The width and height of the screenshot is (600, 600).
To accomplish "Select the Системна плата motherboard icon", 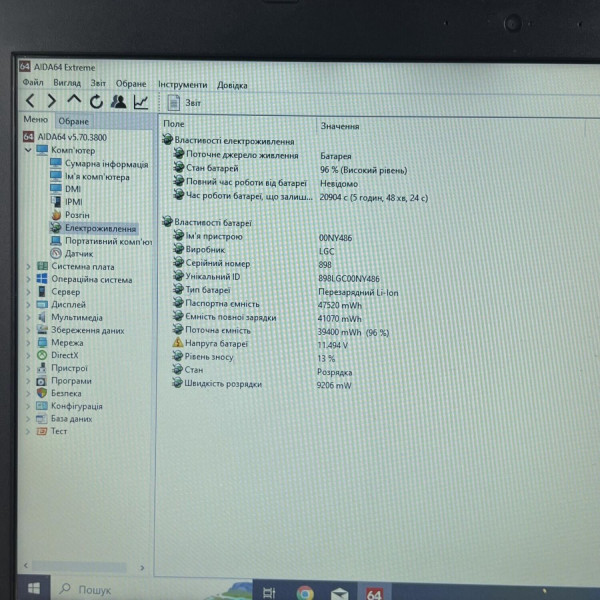I will [42, 266].
